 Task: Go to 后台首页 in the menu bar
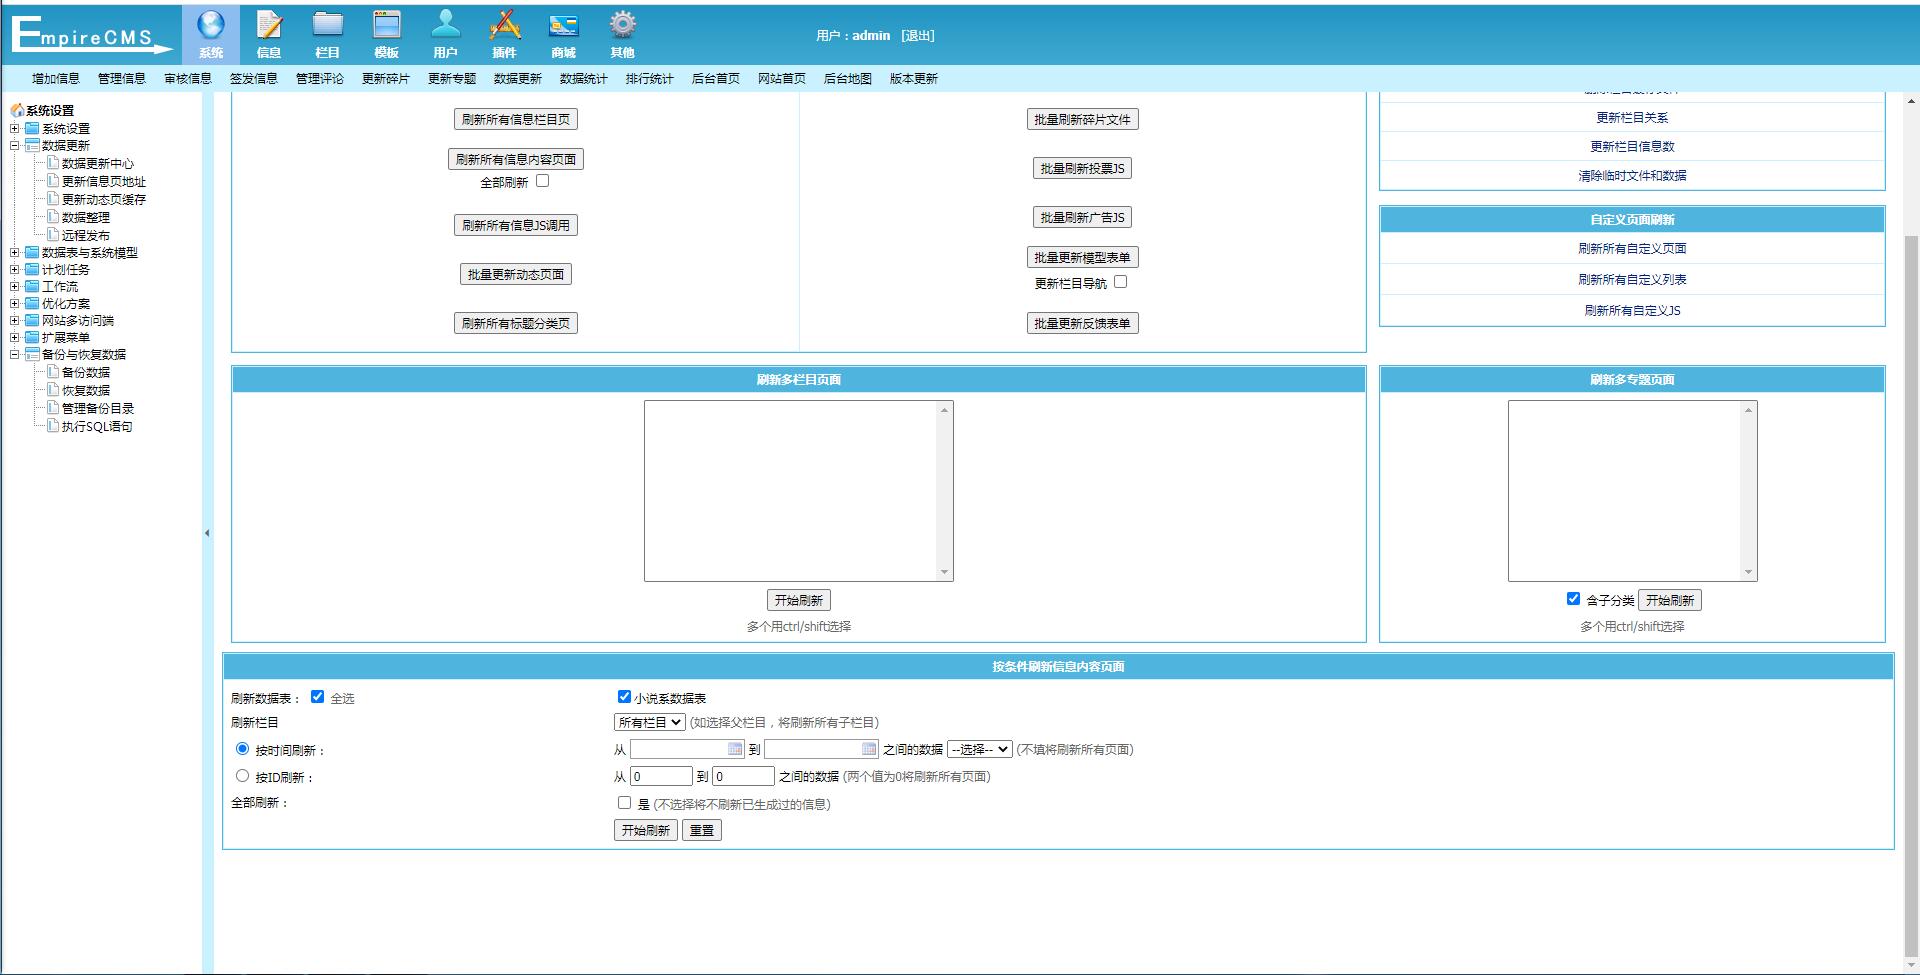[x=715, y=79]
